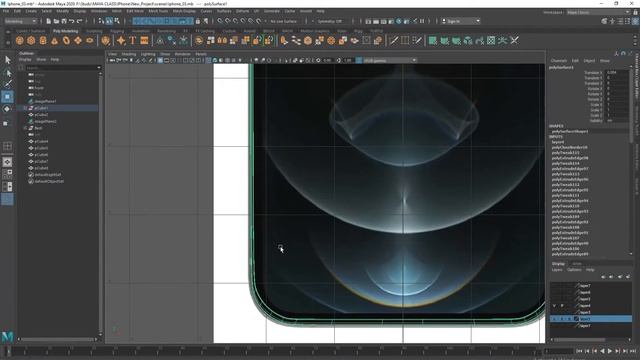The width and height of the screenshot is (640, 360).
Task: Switch to the Rigging shelf tab
Action: (117, 31)
